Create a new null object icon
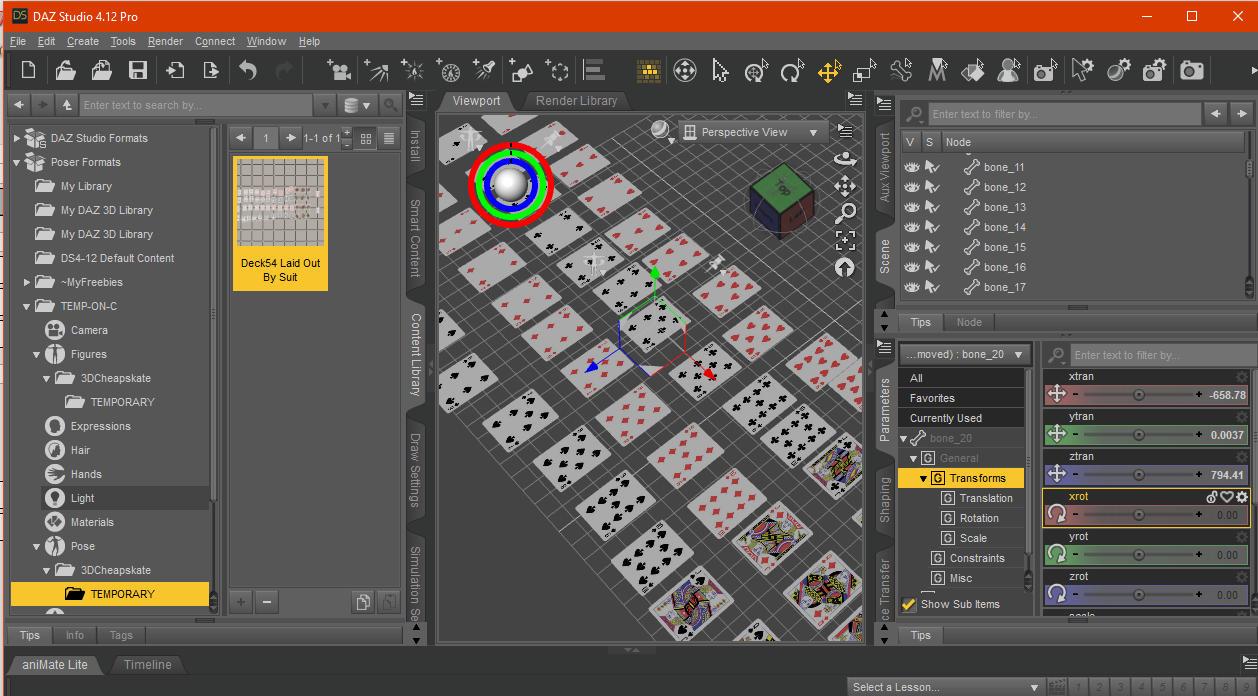1258x696 pixels. [558, 70]
